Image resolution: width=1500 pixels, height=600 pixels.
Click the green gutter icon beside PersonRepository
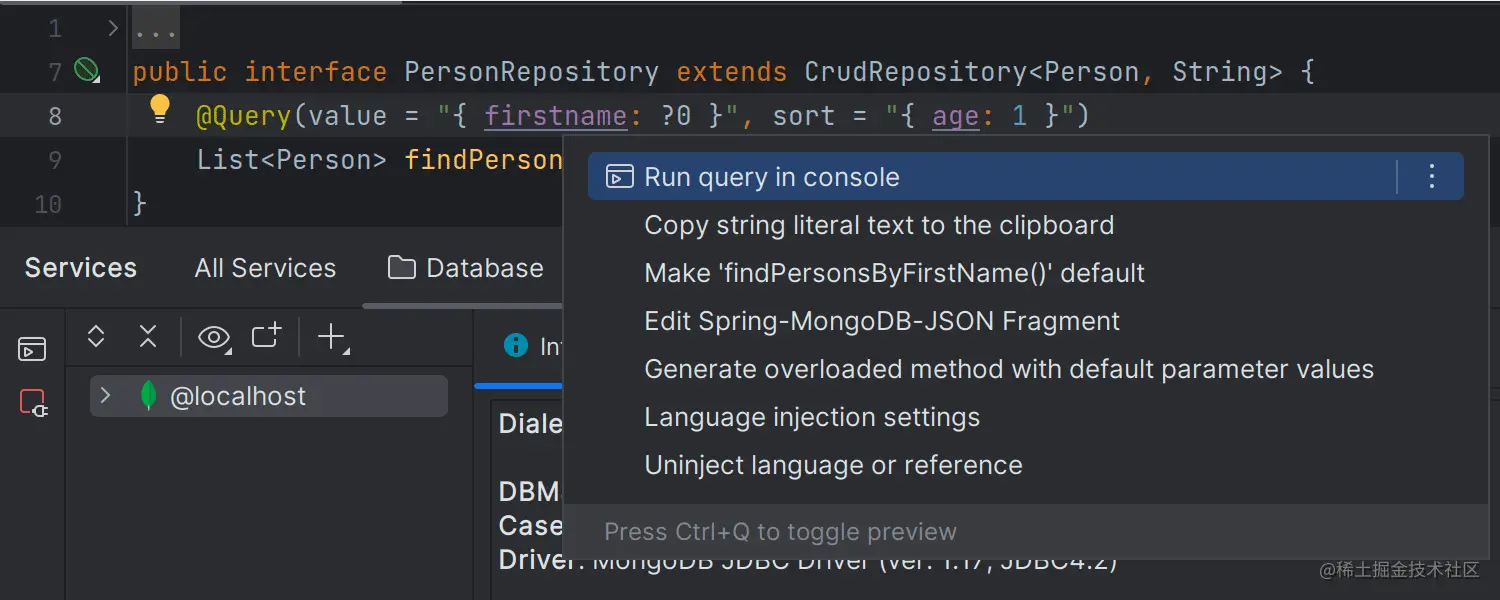pos(86,71)
